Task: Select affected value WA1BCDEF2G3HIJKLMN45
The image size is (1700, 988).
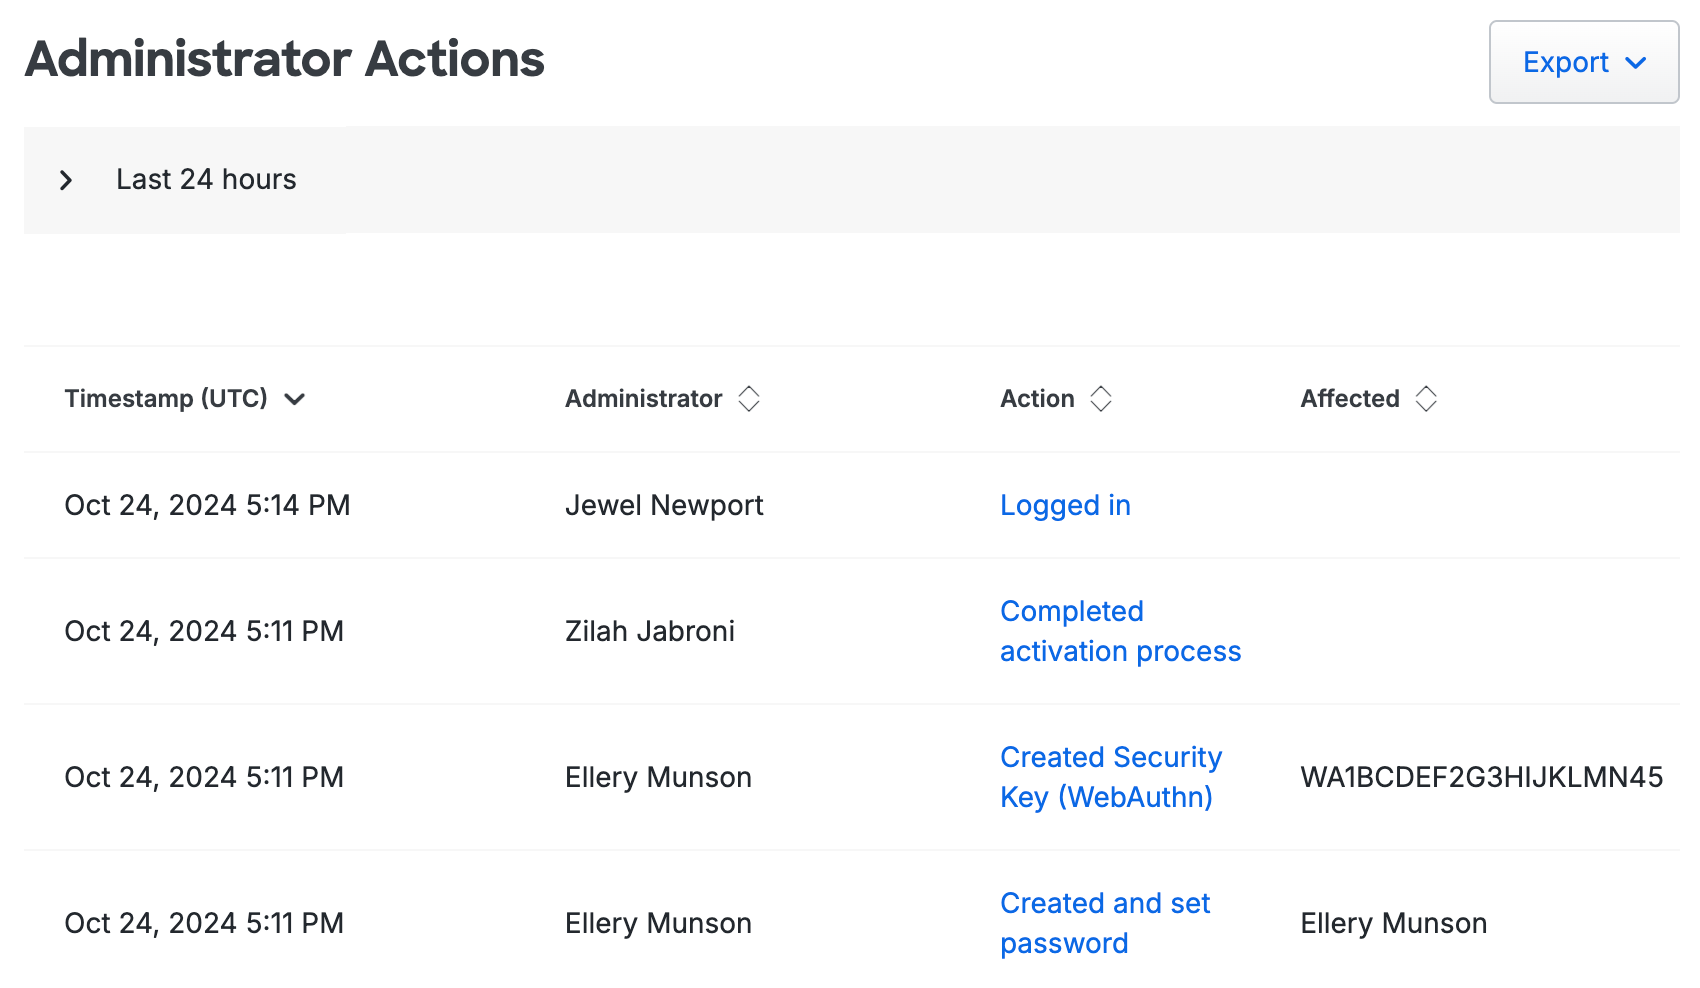Action: (1481, 777)
